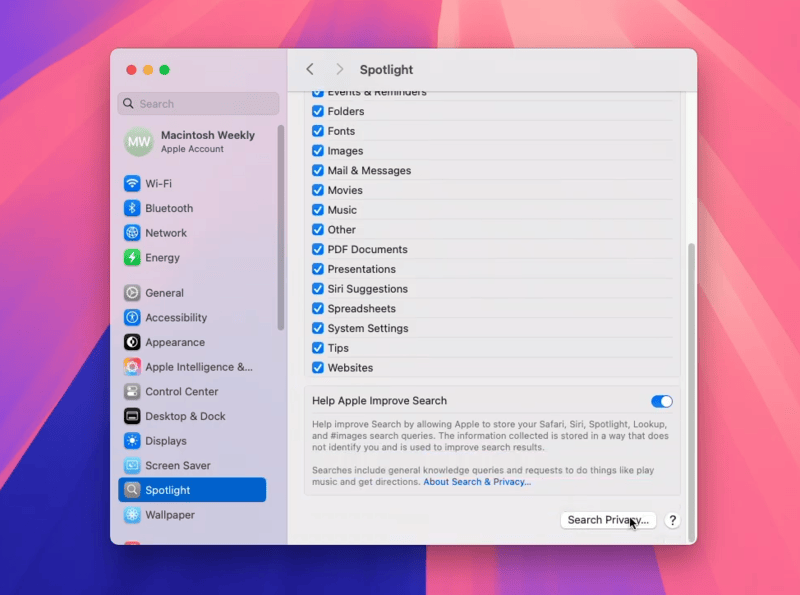Disable Websites in search results
Image resolution: width=800 pixels, height=595 pixels.
[318, 368]
